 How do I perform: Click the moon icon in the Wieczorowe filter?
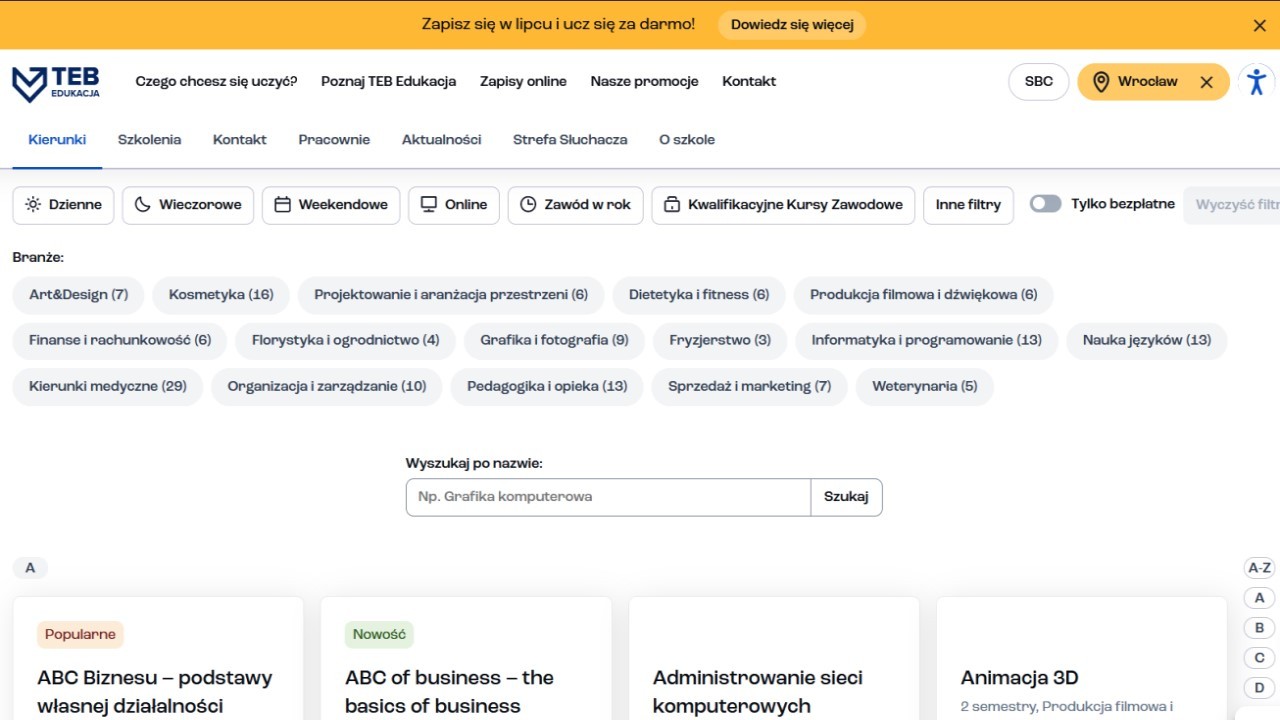tap(143, 205)
